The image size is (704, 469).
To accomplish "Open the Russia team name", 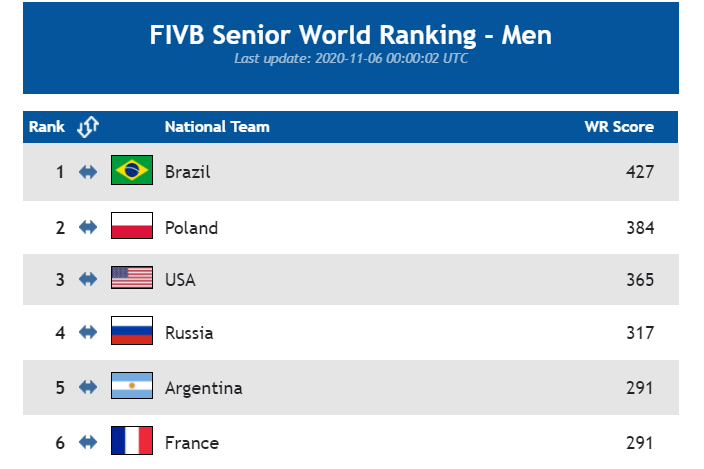I will [189, 333].
